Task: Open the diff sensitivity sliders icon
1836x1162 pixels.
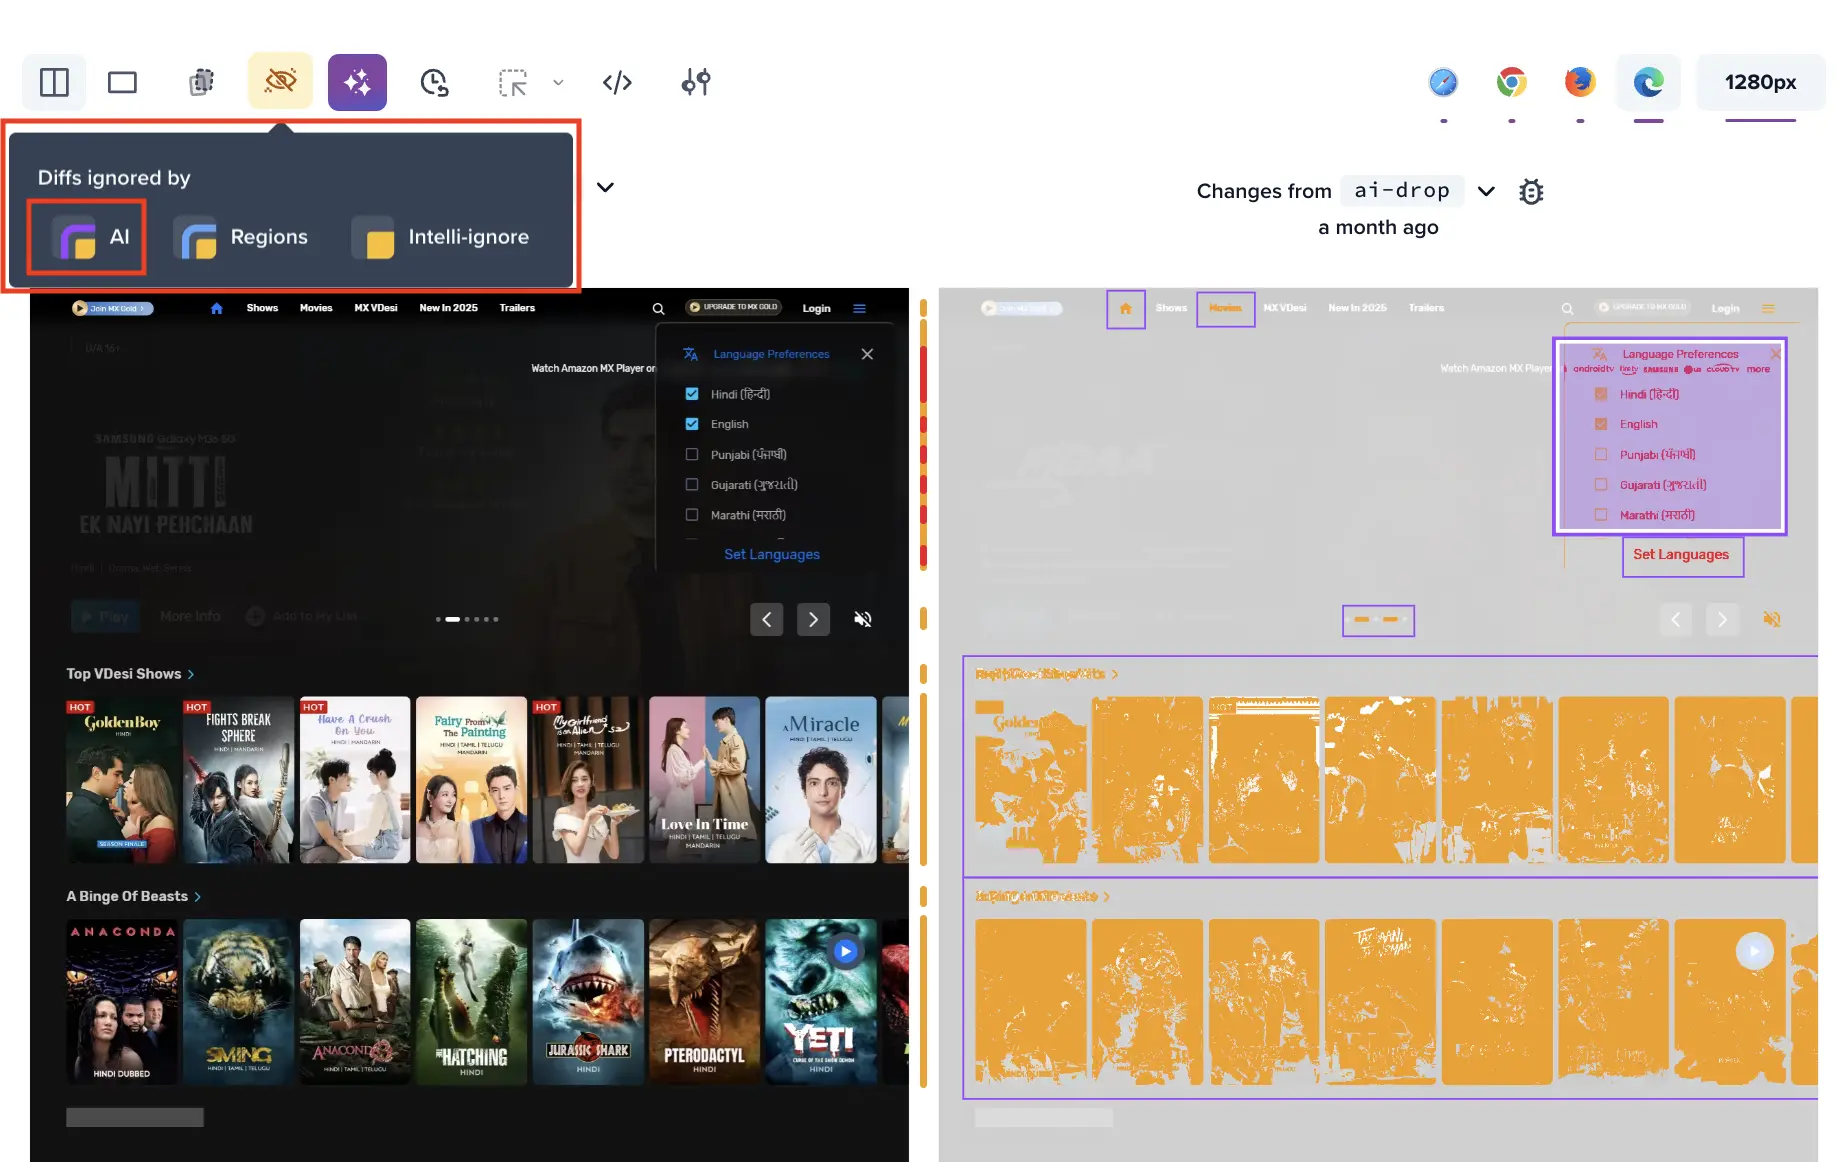Action: point(696,82)
